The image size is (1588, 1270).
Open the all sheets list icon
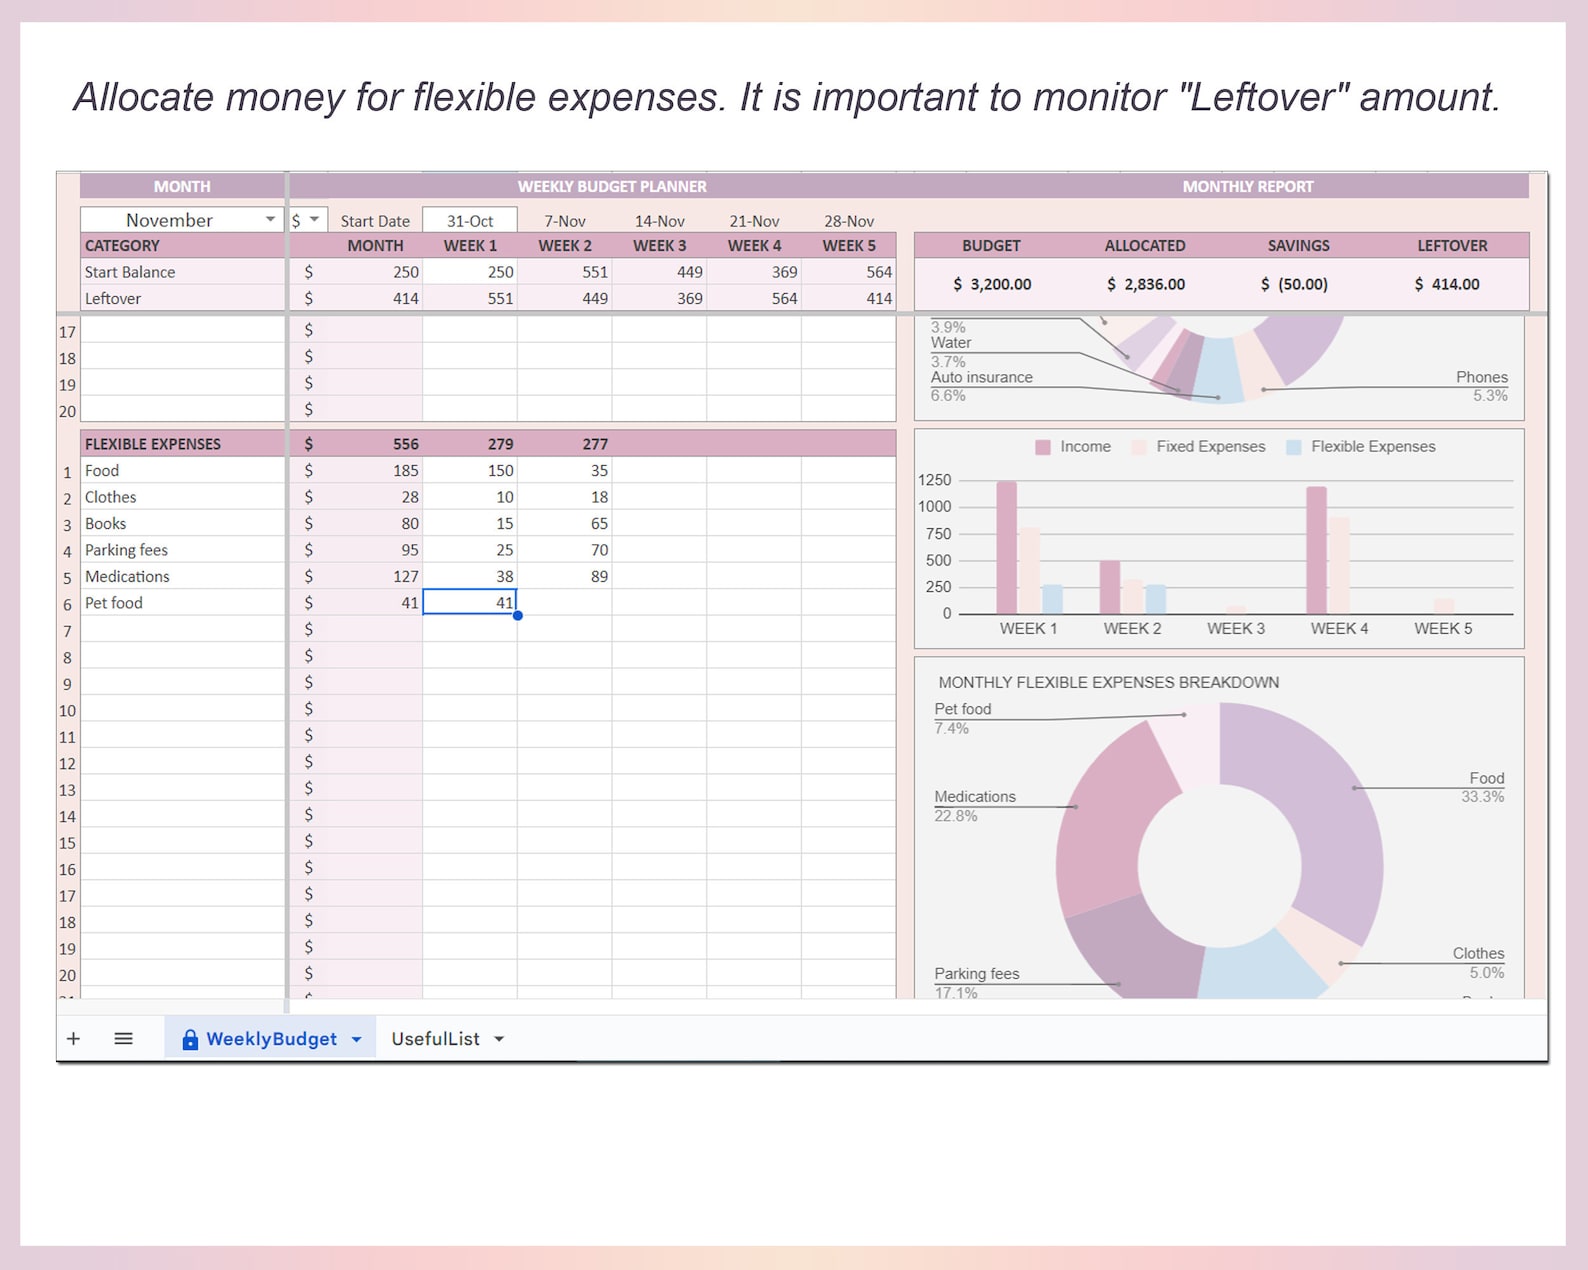point(123,1038)
